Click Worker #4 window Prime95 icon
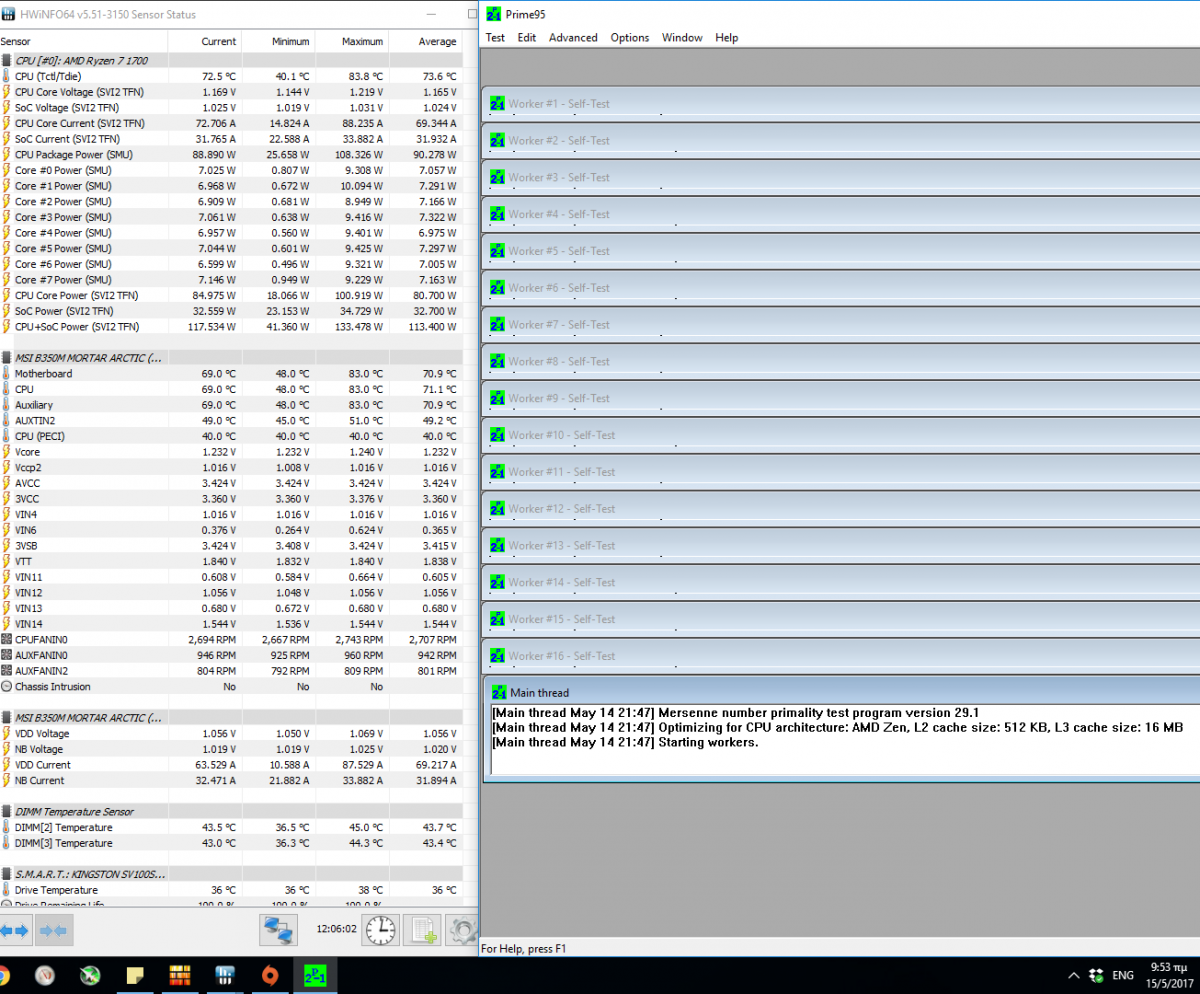The width and height of the screenshot is (1200, 994). (497, 214)
